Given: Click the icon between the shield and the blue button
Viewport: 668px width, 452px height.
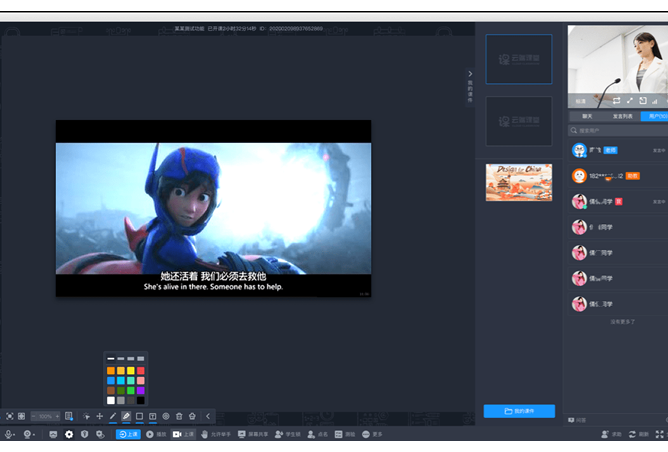Looking at the screenshot, I should (x=100, y=434).
